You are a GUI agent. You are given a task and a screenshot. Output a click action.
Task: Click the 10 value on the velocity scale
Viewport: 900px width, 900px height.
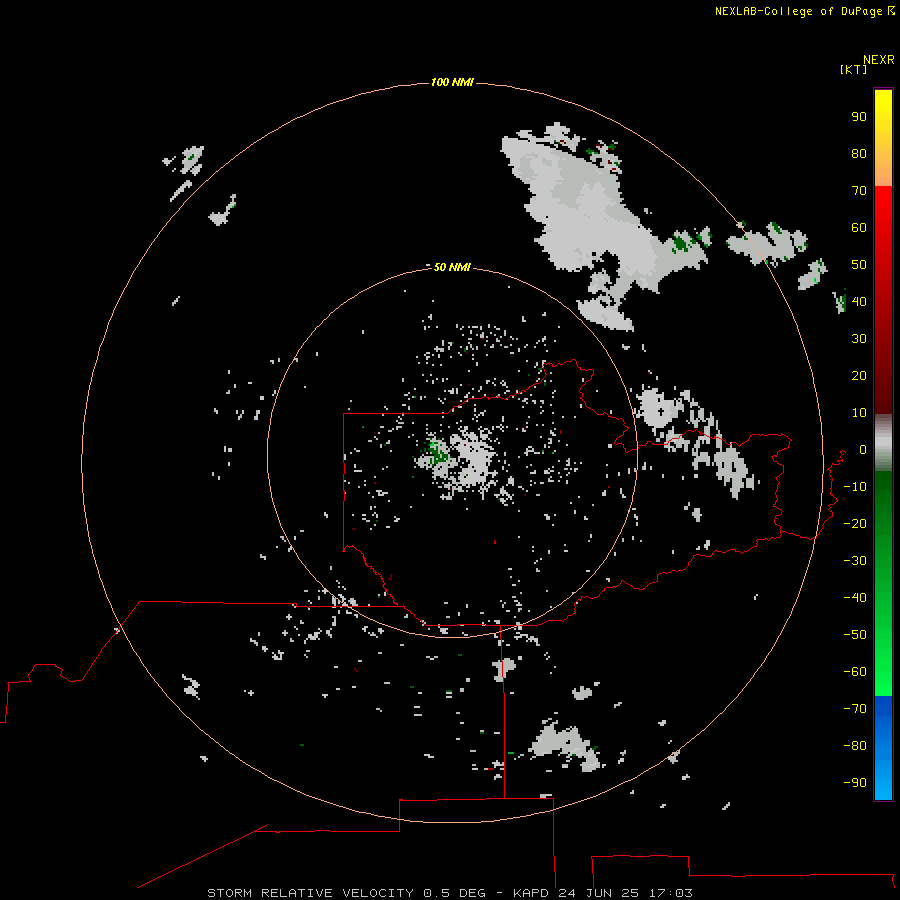pos(859,413)
